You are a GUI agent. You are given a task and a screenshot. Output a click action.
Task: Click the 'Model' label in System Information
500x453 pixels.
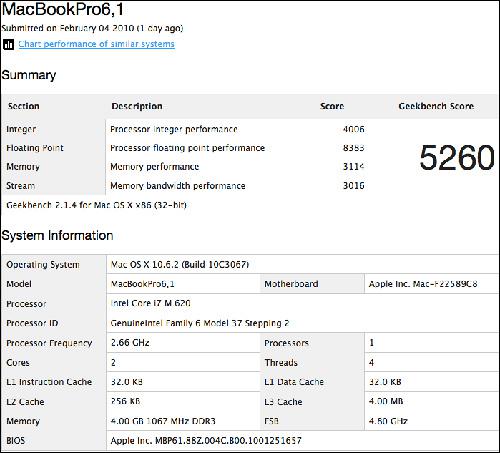tap(19, 284)
